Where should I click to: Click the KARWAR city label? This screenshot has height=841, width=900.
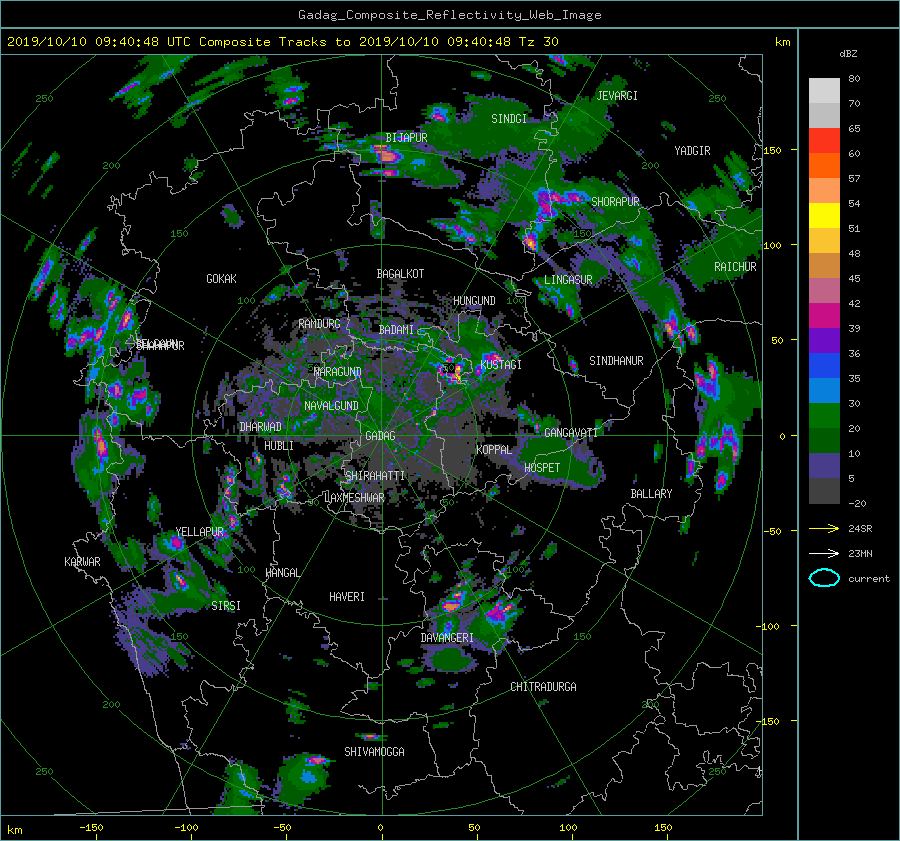coord(82,562)
